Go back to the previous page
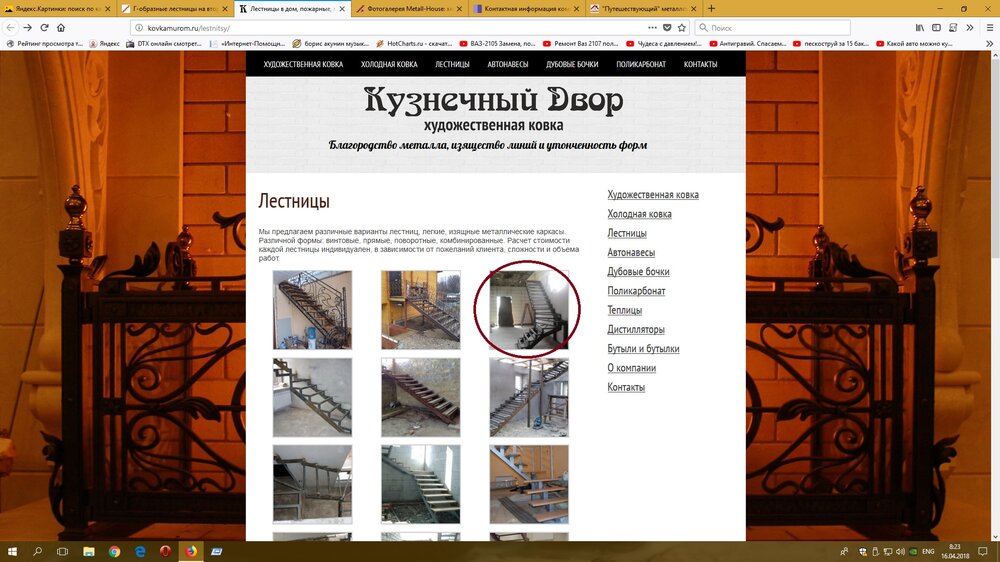 tap(10, 27)
